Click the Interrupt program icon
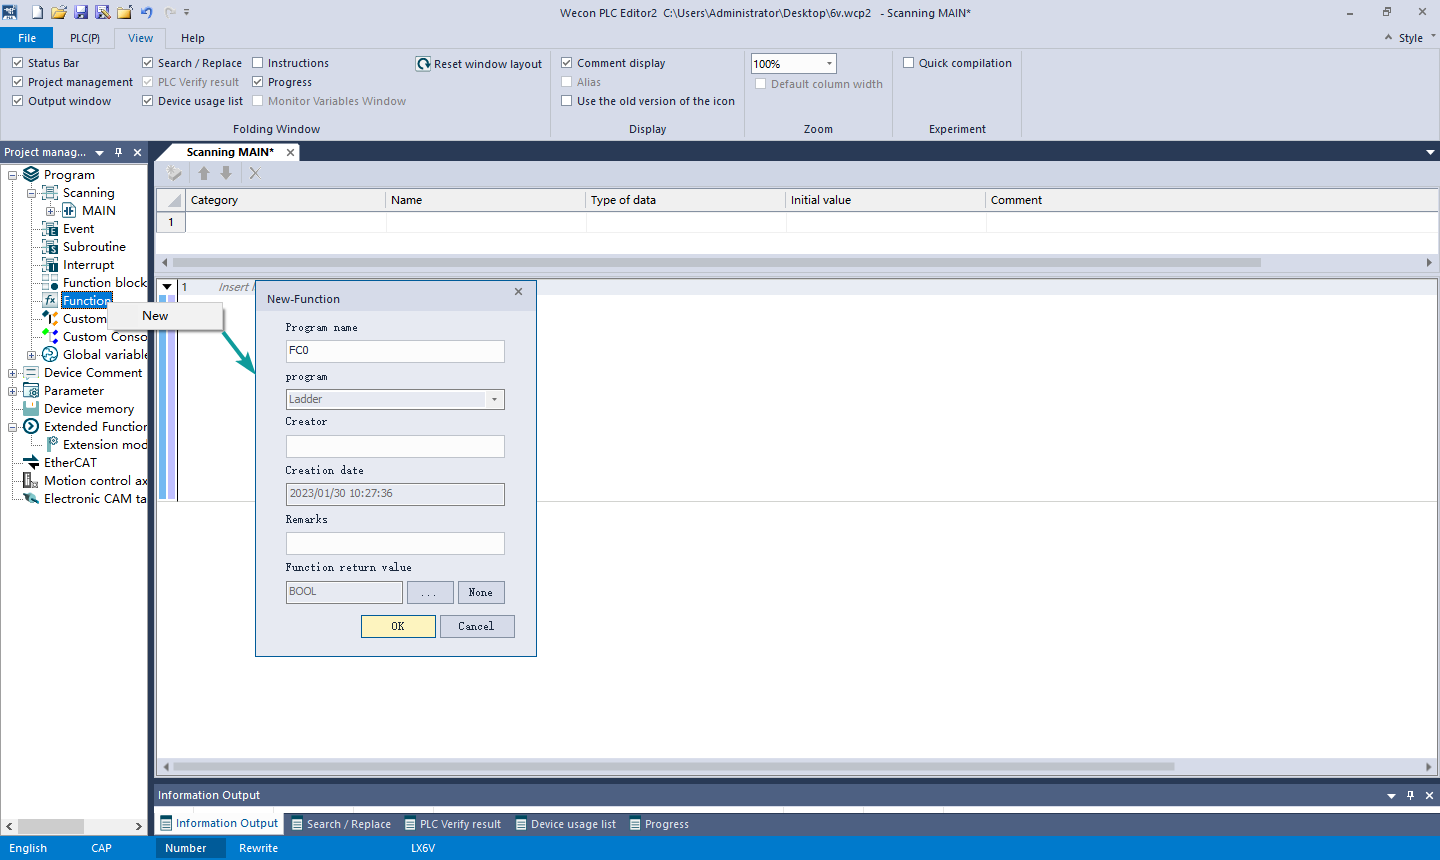Image resolution: width=1440 pixels, height=860 pixels. [50, 265]
